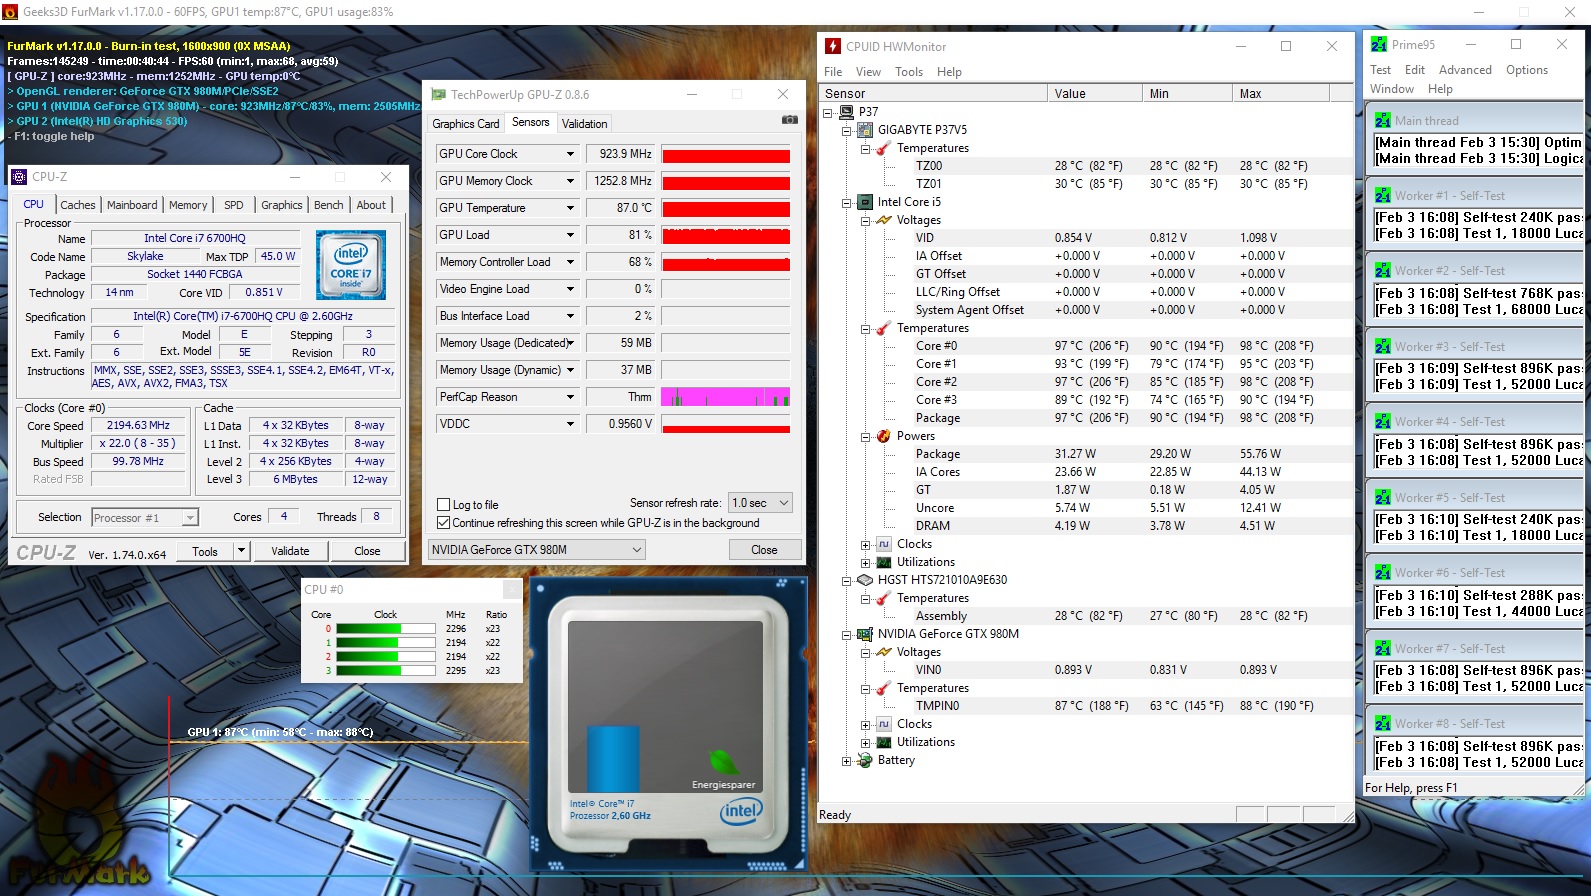Click the Intel Core i7 logo in CPU-Z
The height and width of the screenshot is (896, 1591).
(351, 266)
